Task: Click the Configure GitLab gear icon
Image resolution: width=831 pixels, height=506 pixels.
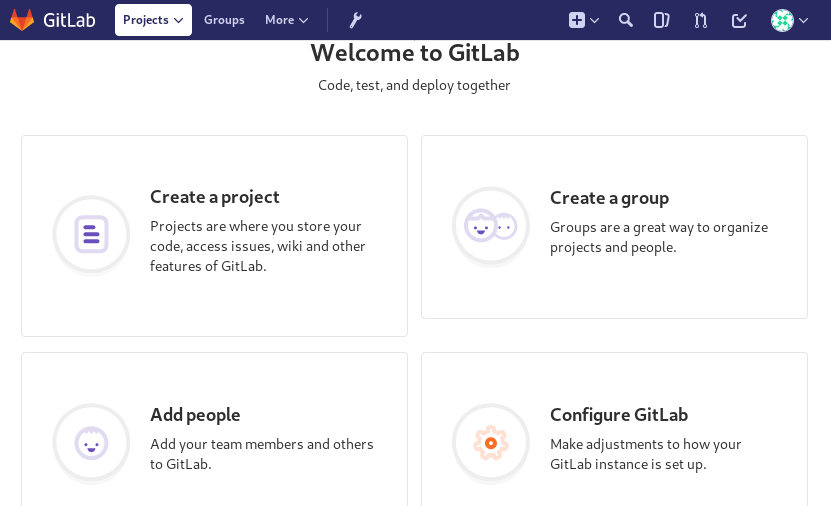Action: [x=491, y=443]
